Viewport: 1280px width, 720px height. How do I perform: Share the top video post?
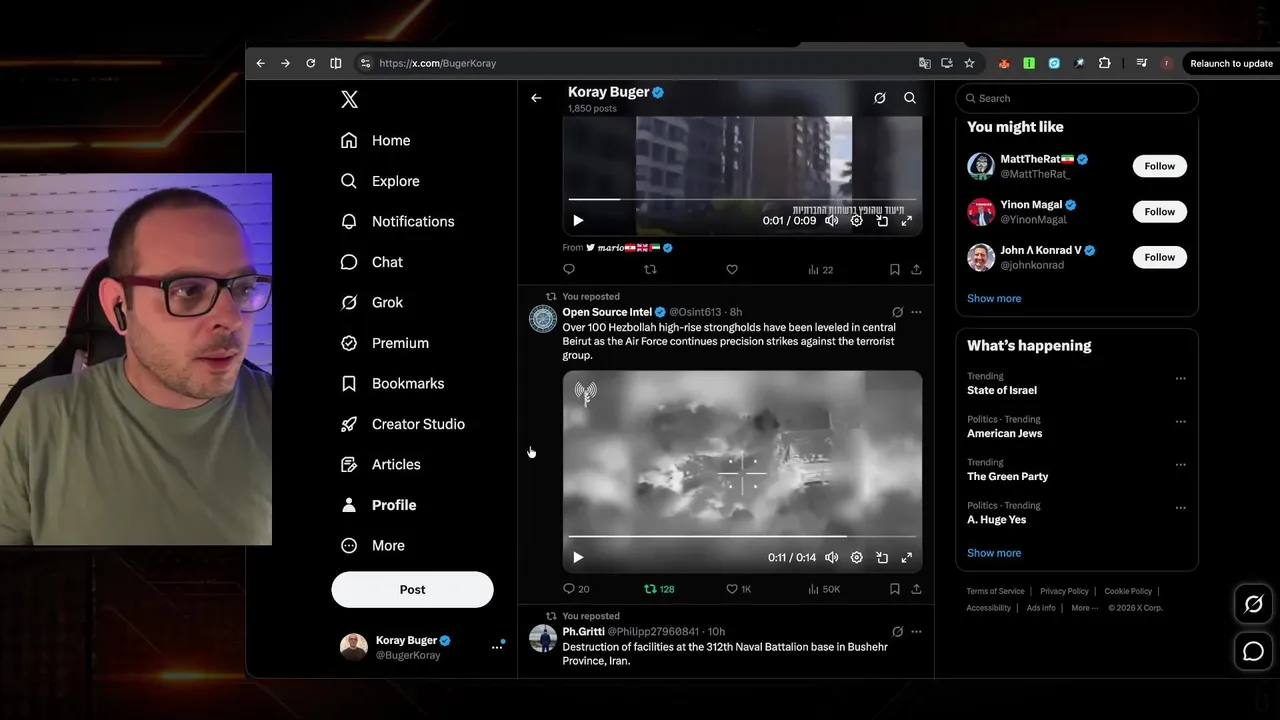[x=916, y=269]
